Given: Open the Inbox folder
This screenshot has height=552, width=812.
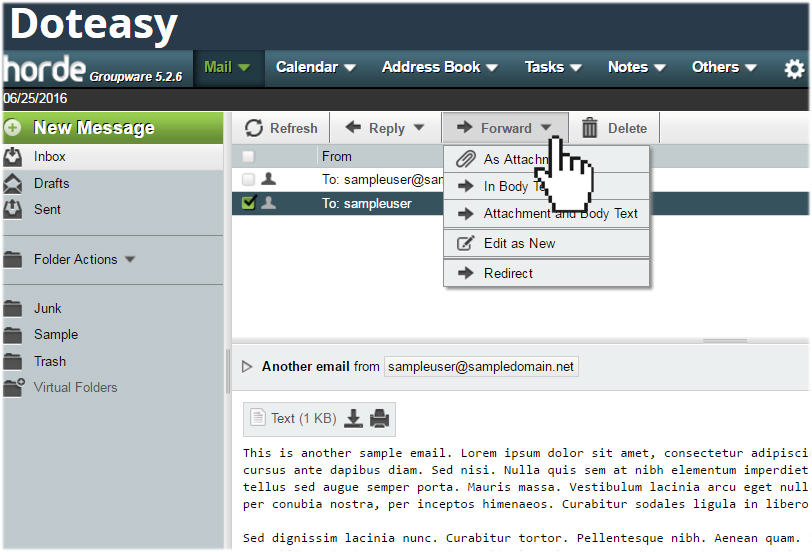Looking at the screenshot, I should [x=113, y=157].
